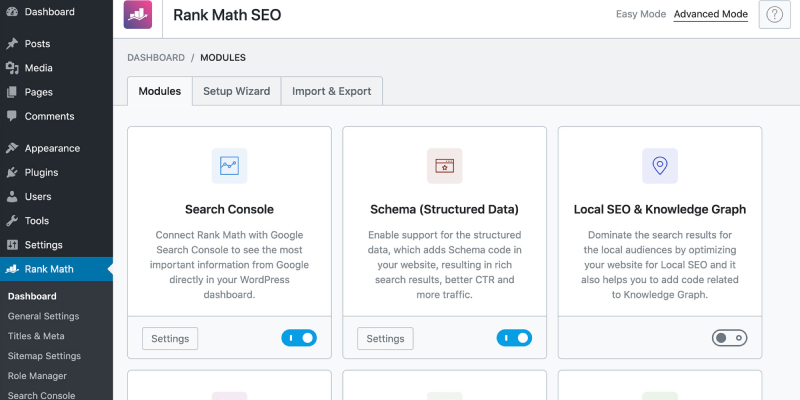Click the Search Console module chart icon

pos(230,166)
